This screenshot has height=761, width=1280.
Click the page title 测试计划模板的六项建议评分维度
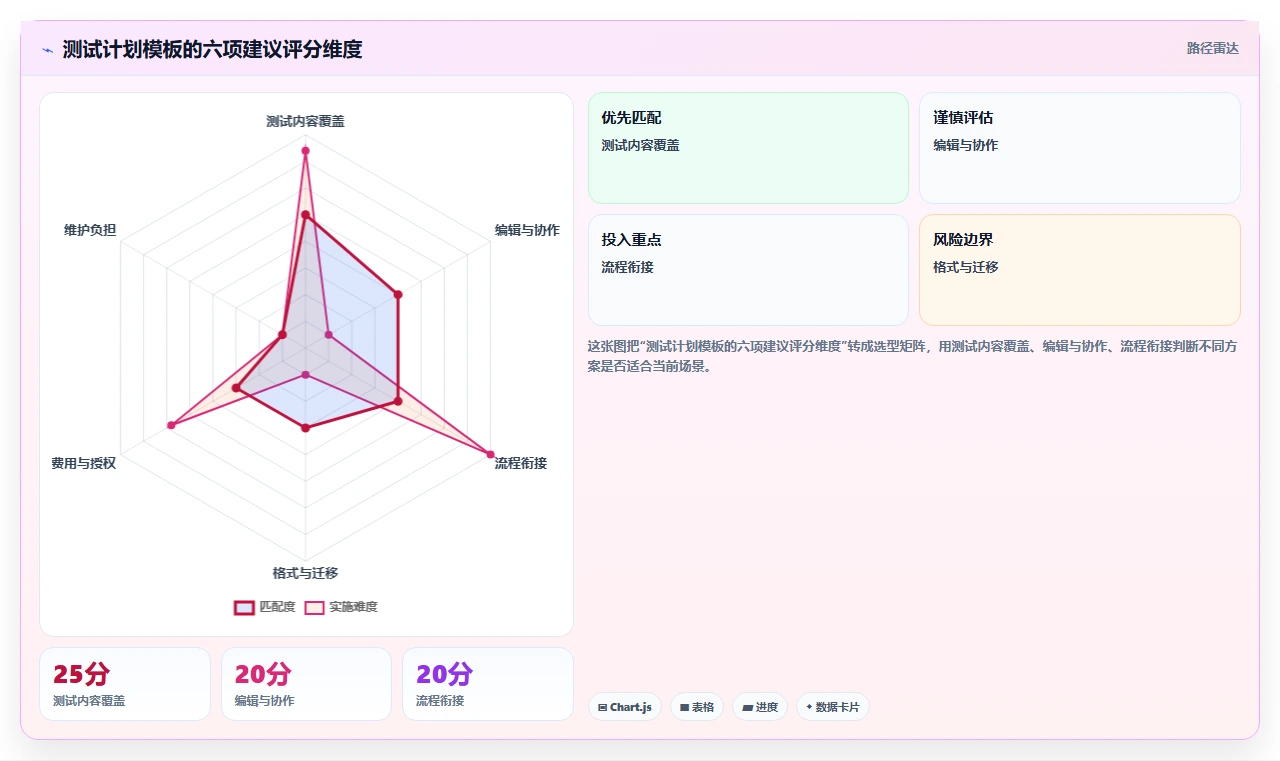click(x=212, y=49)
